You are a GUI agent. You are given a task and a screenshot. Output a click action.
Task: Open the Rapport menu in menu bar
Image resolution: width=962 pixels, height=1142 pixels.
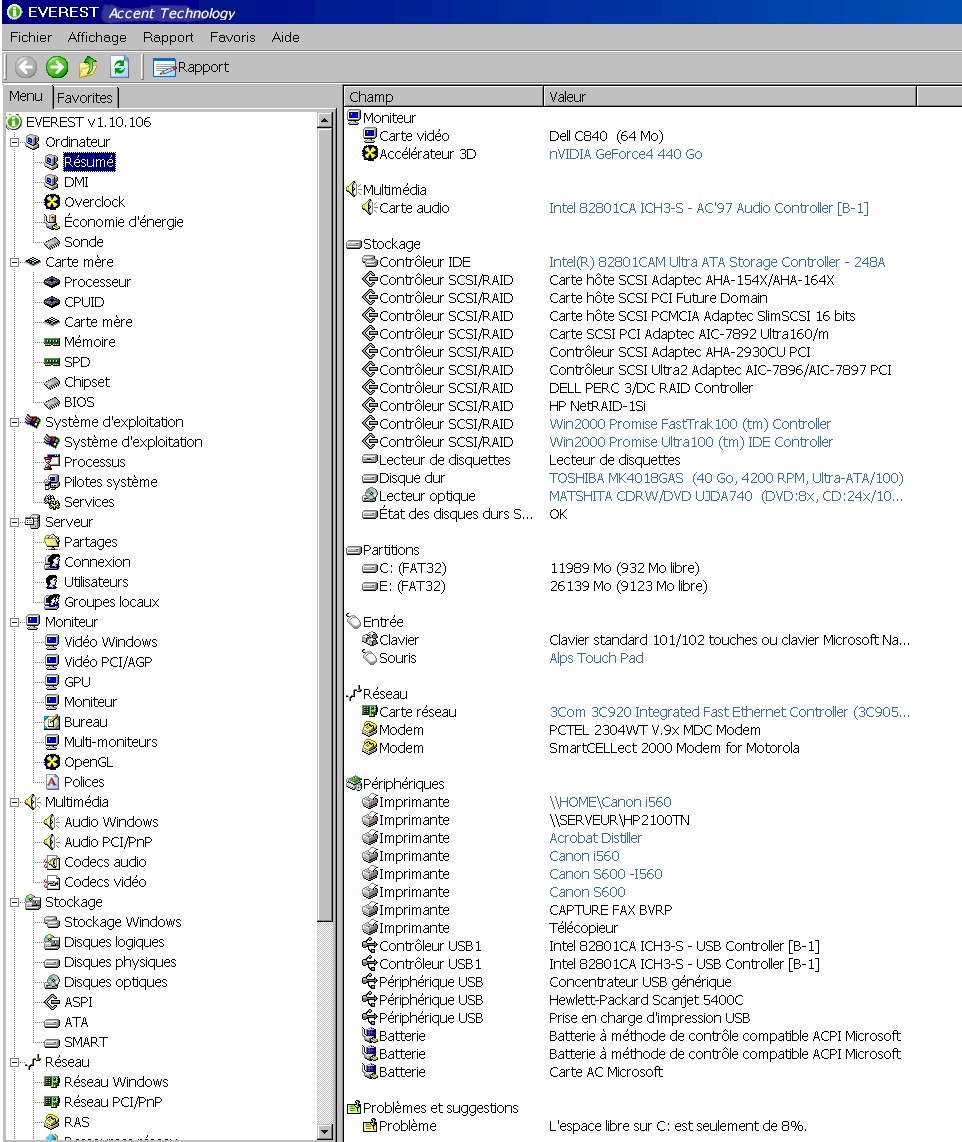coord(168,37)
